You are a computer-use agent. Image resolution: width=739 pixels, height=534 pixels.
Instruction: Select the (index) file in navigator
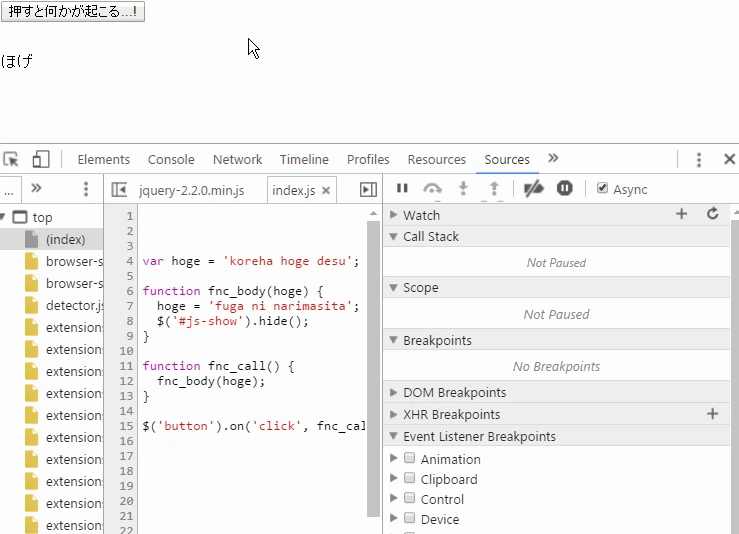tap(51, 239)
